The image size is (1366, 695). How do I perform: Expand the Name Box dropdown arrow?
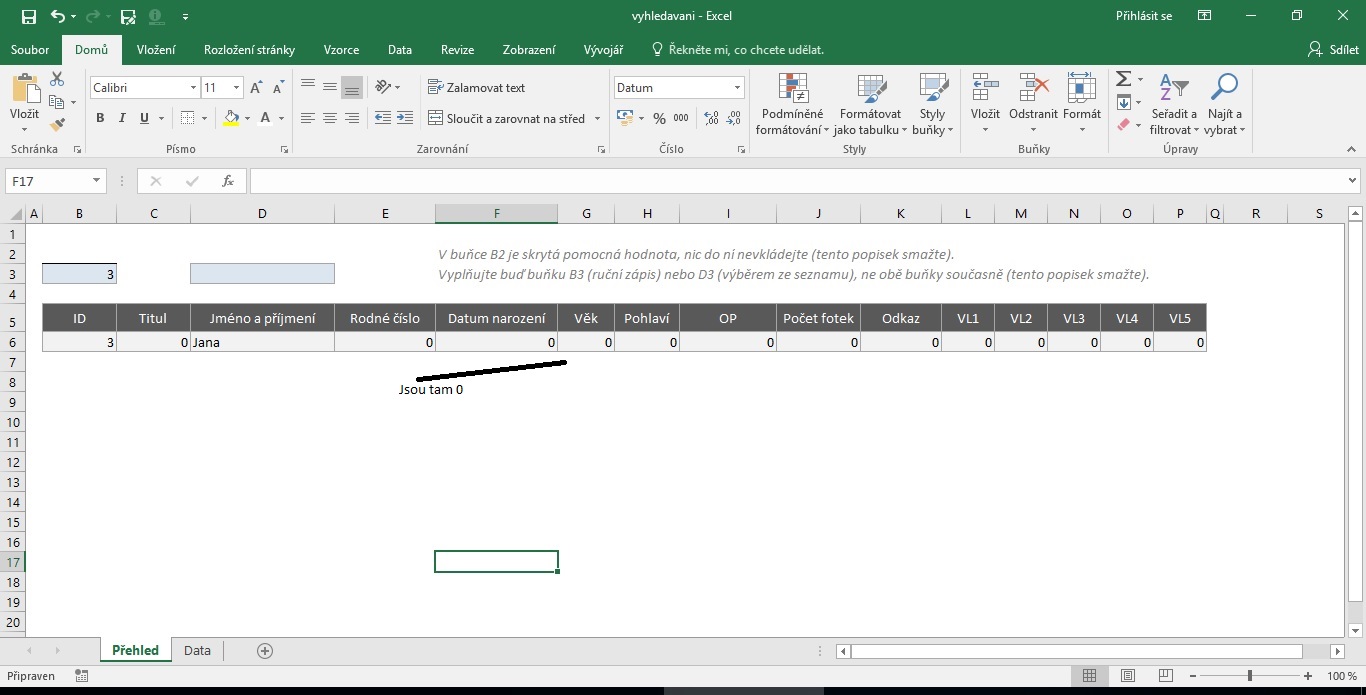(x=97, y=181)
